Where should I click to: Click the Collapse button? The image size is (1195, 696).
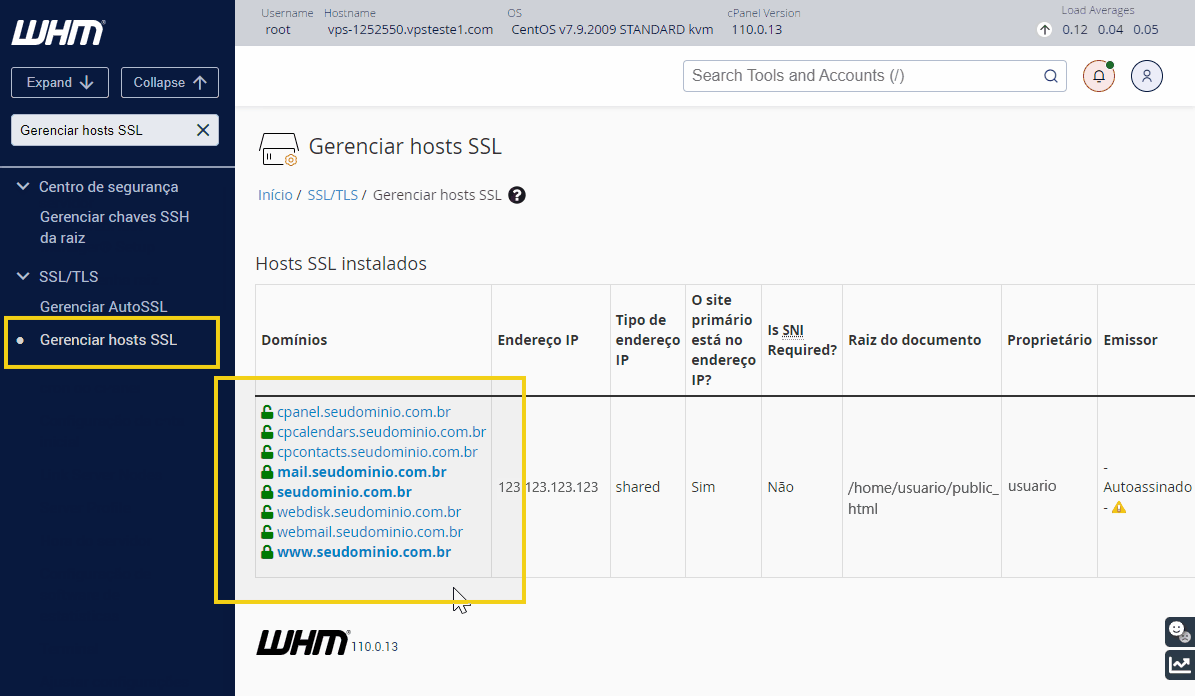click(169, 82)
